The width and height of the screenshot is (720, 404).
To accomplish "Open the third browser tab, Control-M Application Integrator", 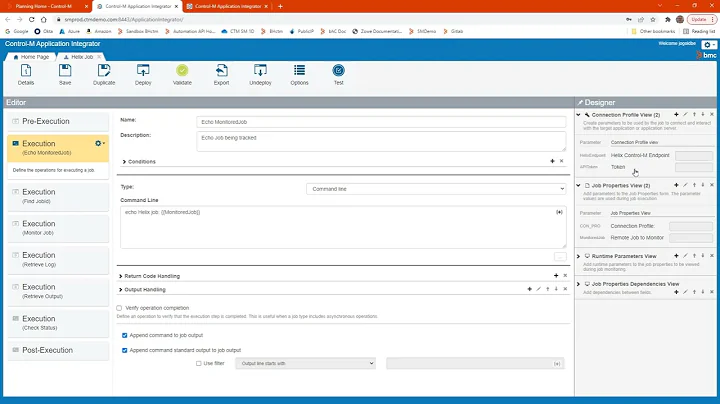I will click(228, 6).
